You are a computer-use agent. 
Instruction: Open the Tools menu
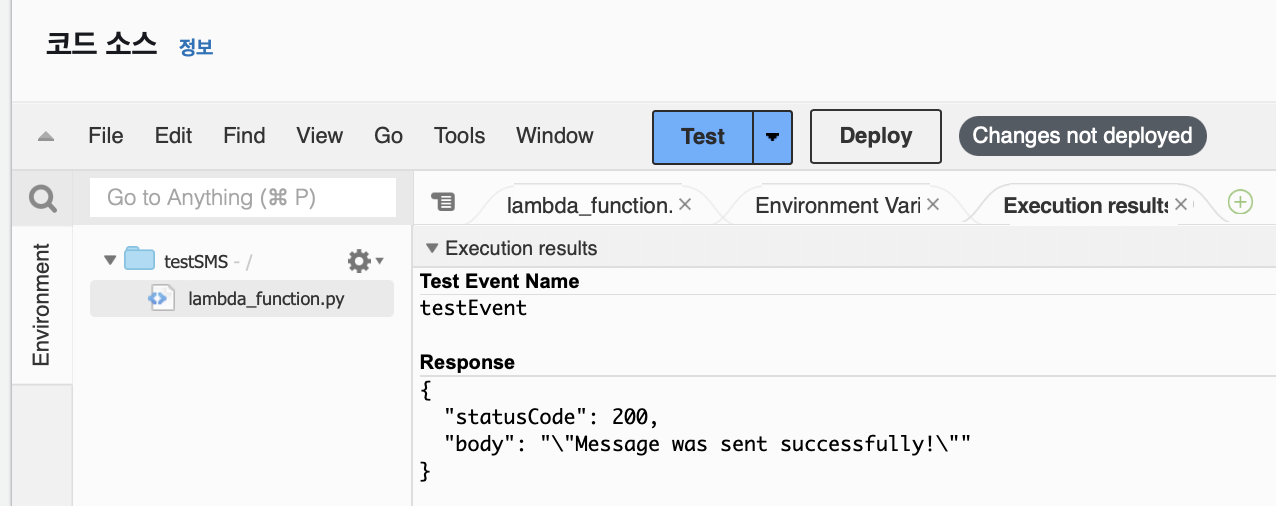[x=459, y=136]
